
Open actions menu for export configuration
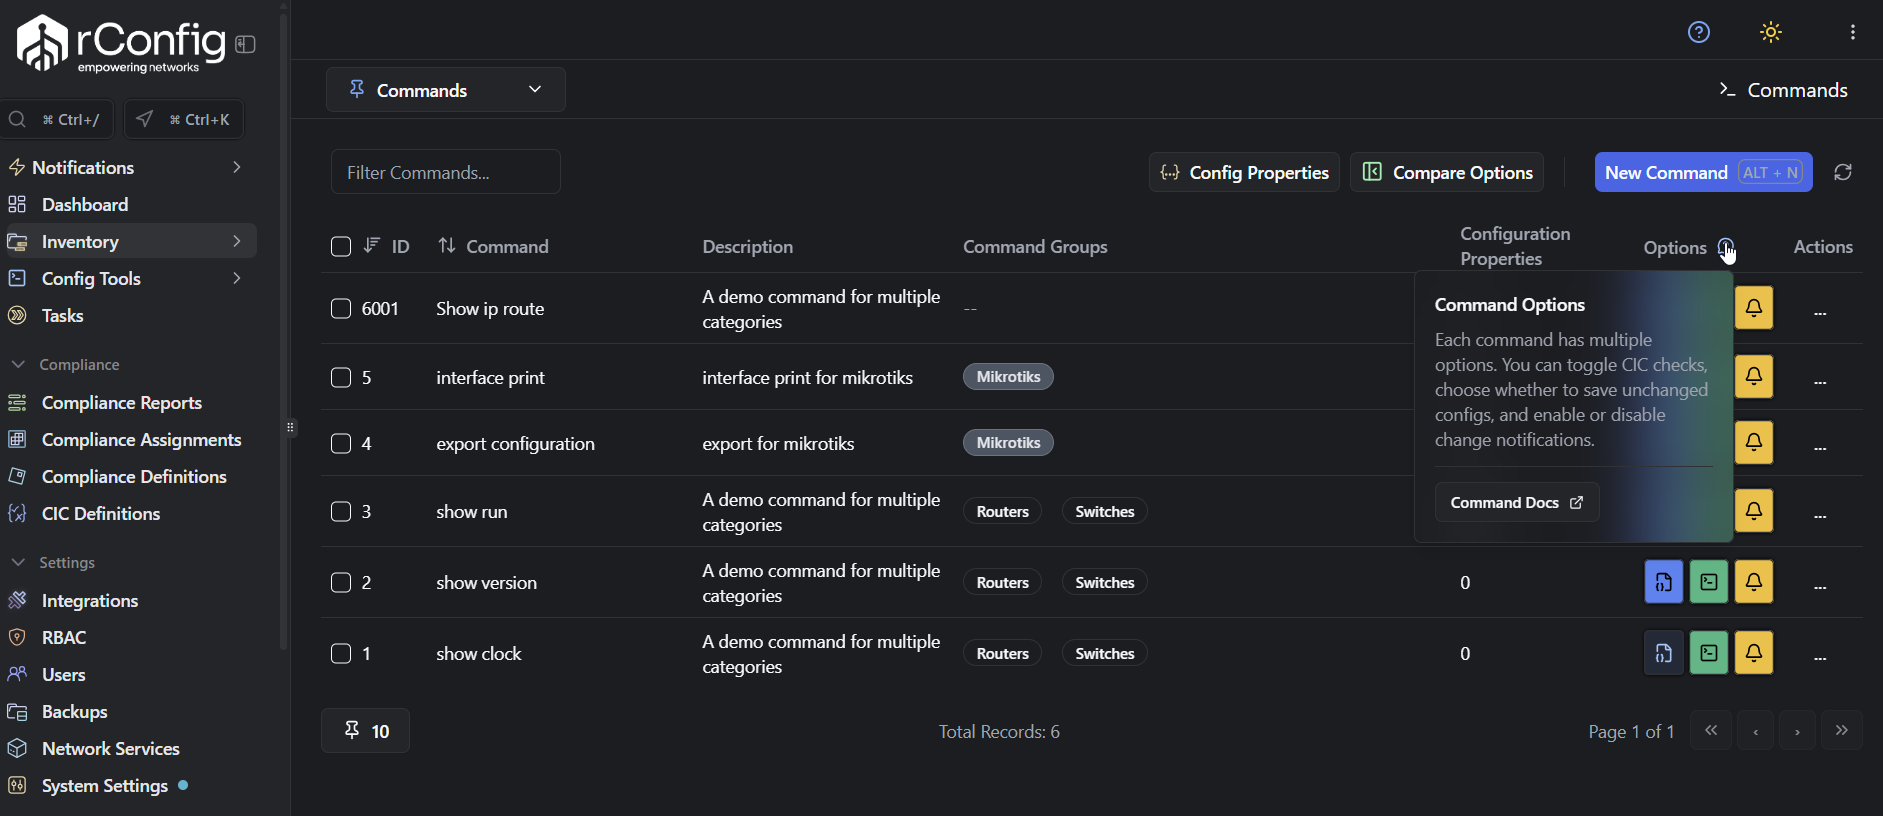pyautogui.click(x=1820, y=446)
